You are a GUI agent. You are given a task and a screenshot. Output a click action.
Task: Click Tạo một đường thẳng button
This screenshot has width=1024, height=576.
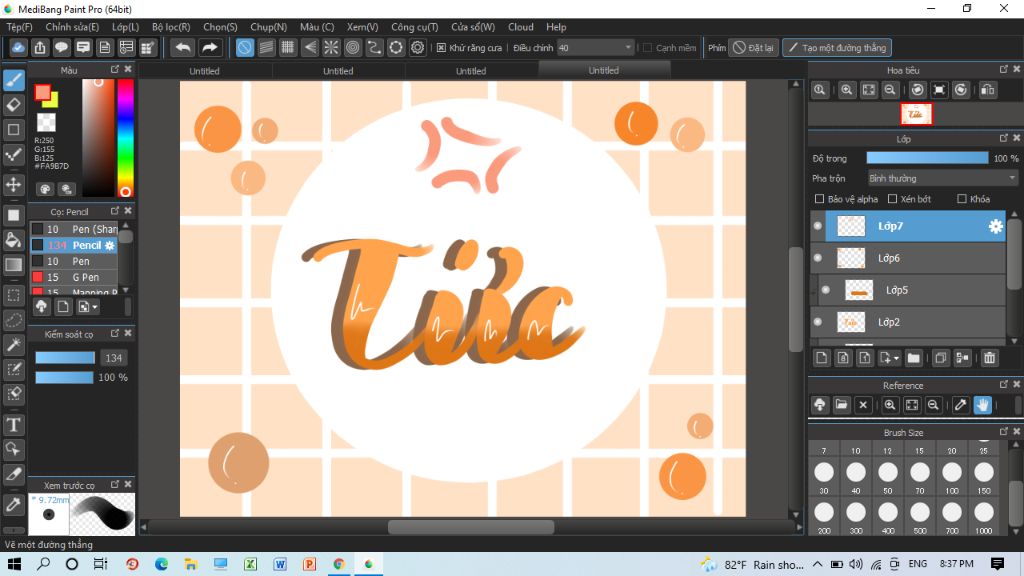(x=837, y=48)
